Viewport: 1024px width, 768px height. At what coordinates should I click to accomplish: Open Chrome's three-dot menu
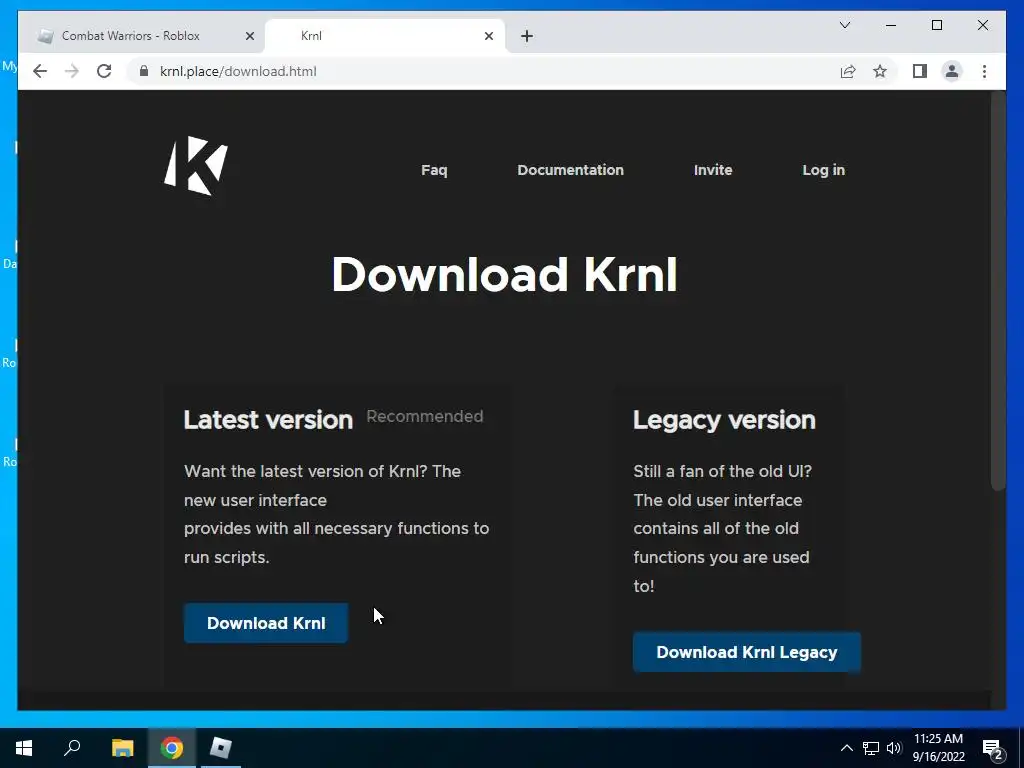(984, 71)
